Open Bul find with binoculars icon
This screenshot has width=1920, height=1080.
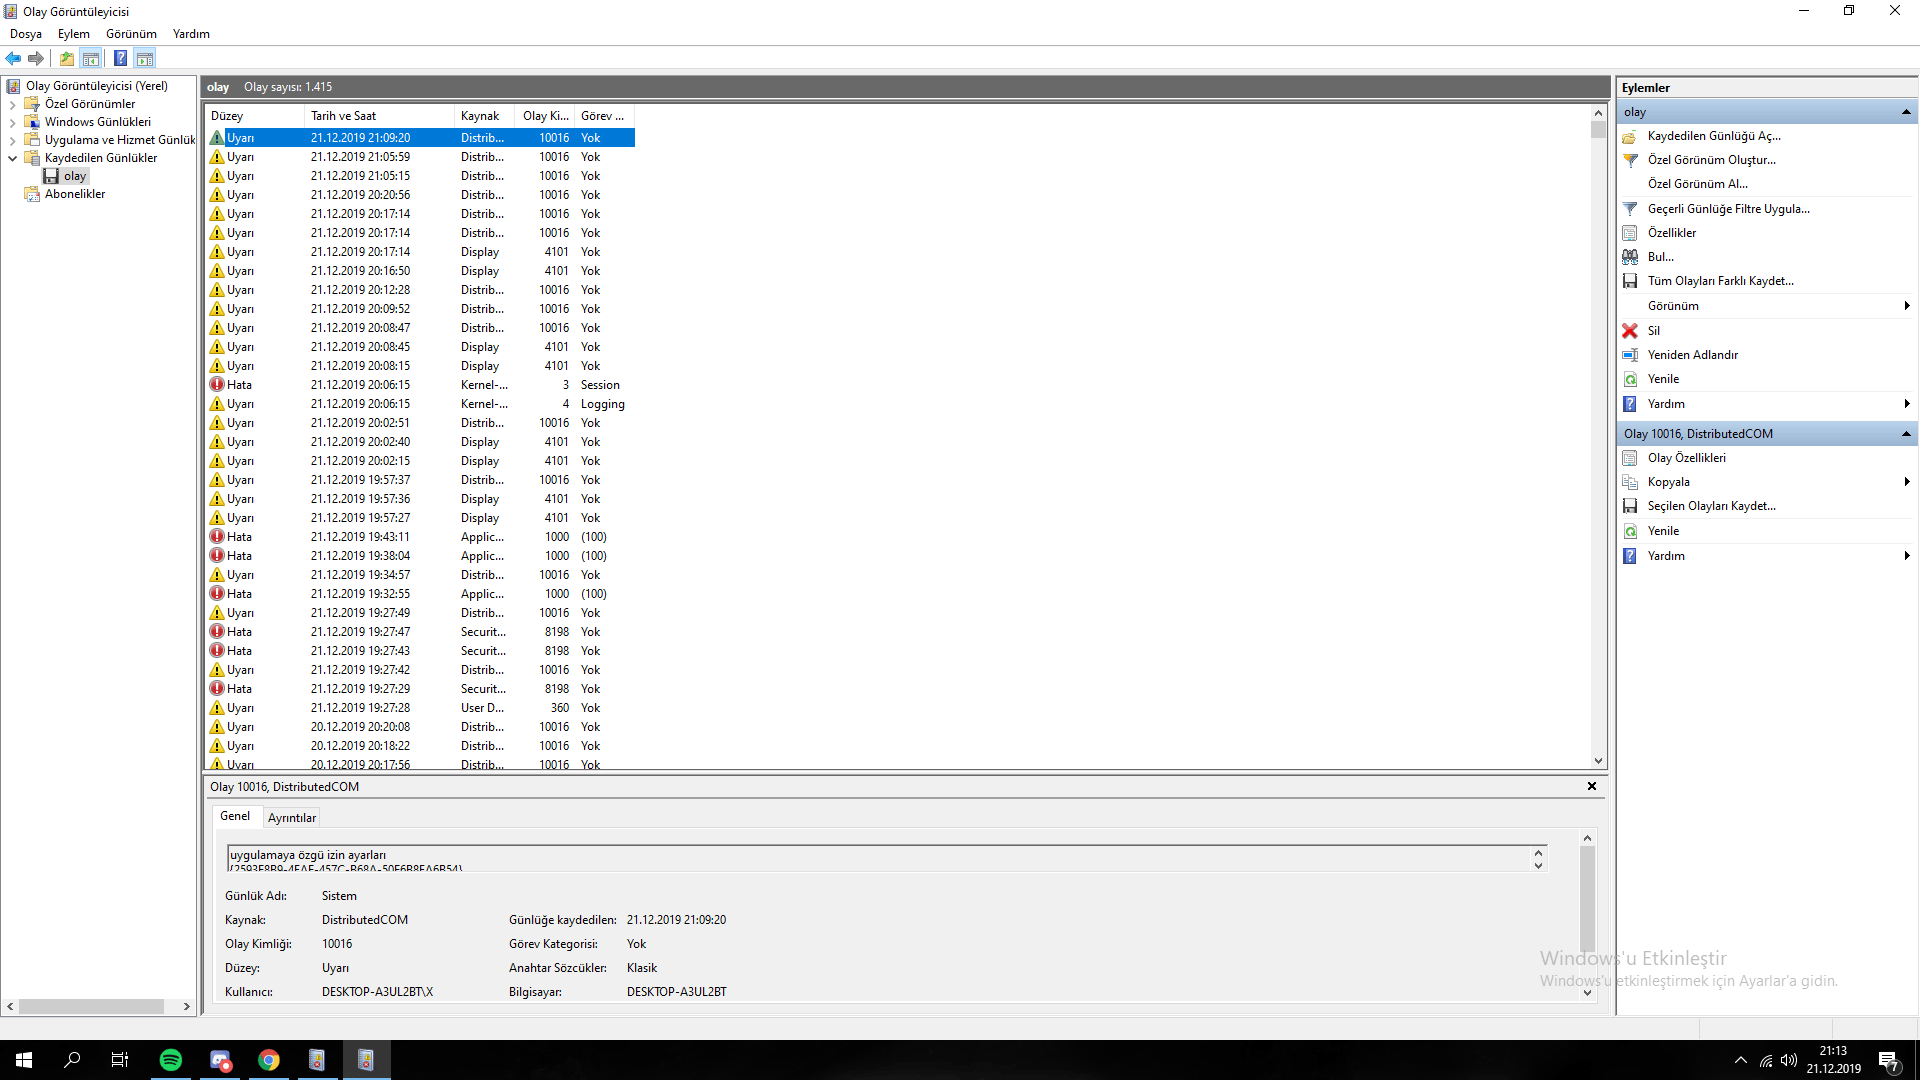1630,257
